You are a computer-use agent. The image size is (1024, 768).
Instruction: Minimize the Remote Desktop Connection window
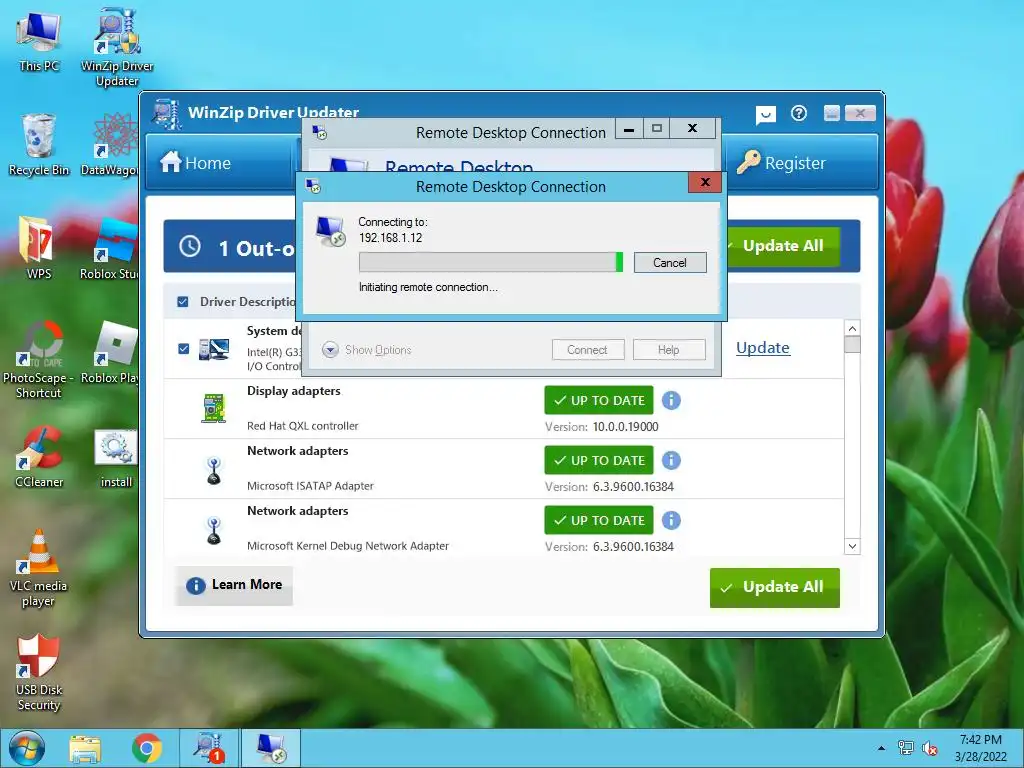tap(629, 128)
